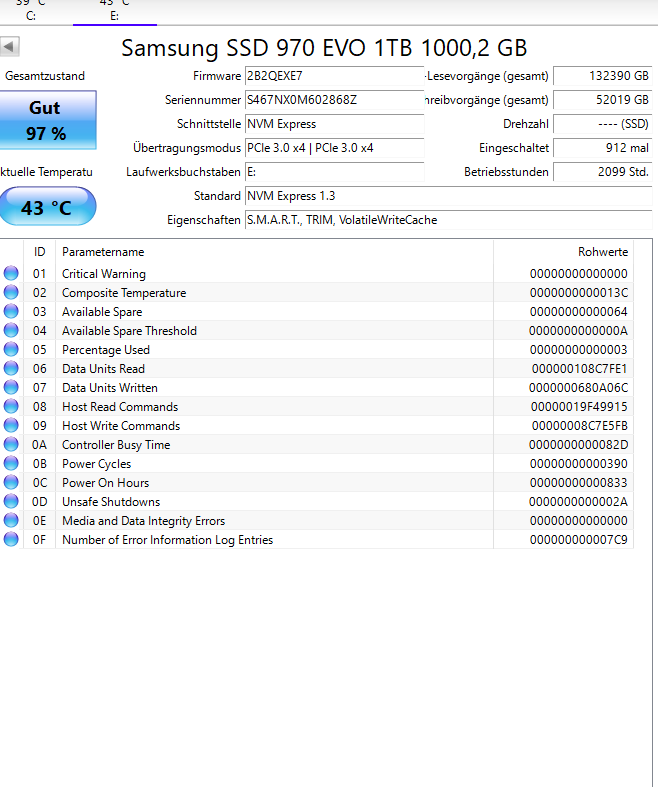Click the Schnittstelle field NVM Express
Image resolution: width=658 pixels, height=787 pixels.
coord(334,124)
